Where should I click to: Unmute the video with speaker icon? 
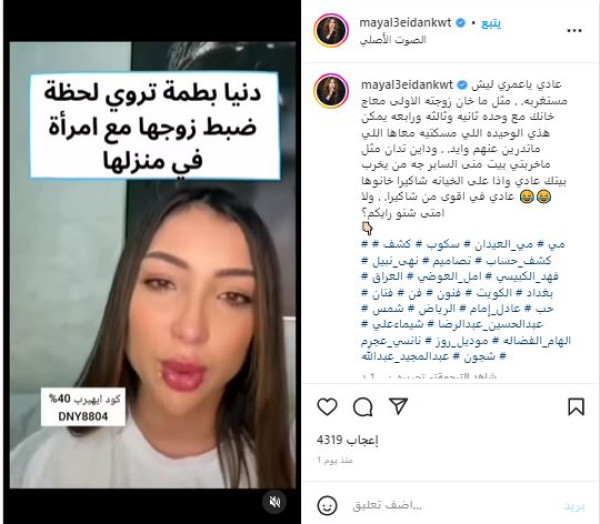[x=275, y=501]
